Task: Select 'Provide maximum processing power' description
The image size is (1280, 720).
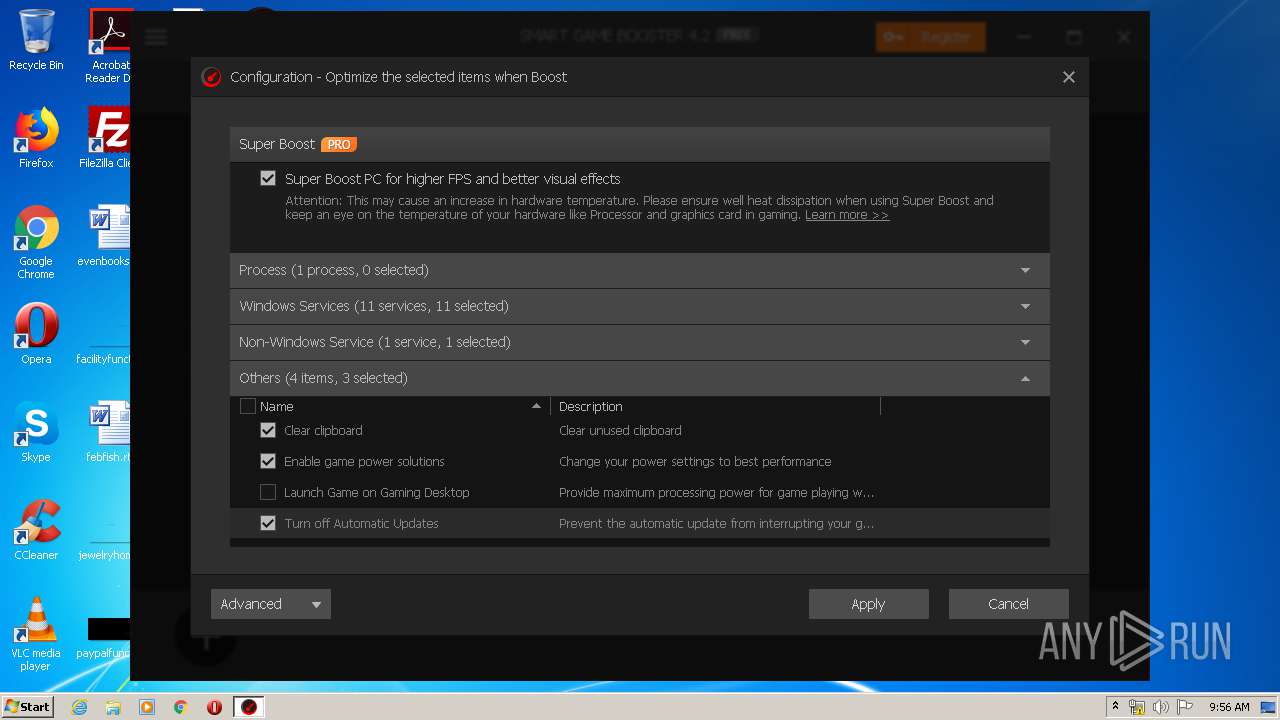Action: click(x=716, y=493)
